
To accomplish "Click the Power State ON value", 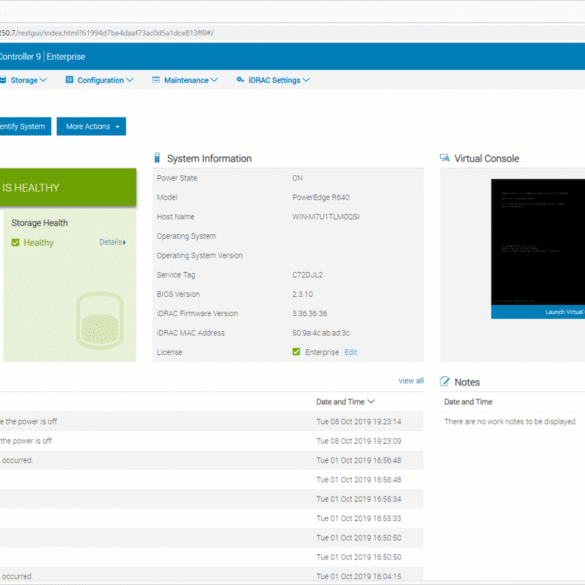I will tap(297, 178).
